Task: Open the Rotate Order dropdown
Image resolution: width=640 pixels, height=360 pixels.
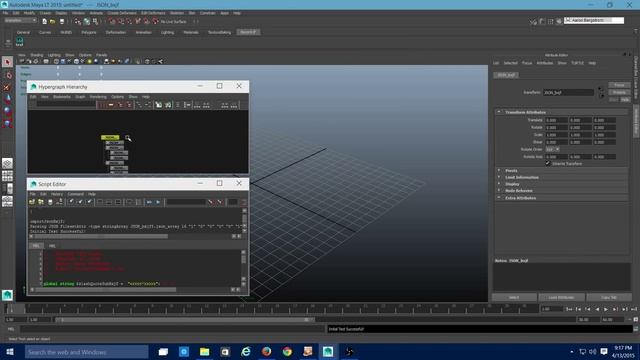Action: [x=552, y=149]
